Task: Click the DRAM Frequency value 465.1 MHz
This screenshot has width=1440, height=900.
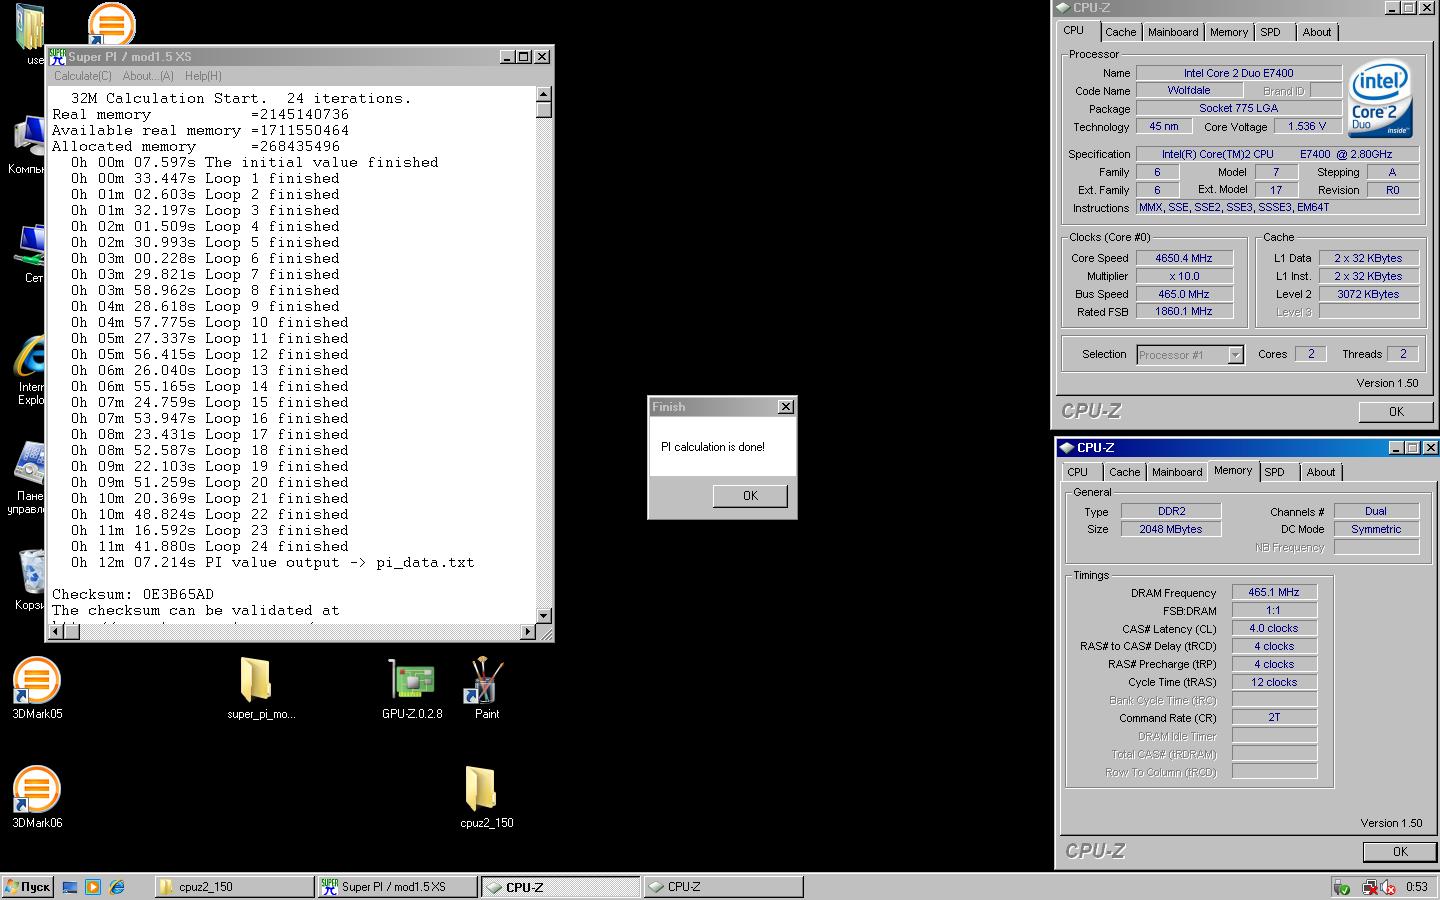Action: pyautogui.click(x=1274, y=593)
